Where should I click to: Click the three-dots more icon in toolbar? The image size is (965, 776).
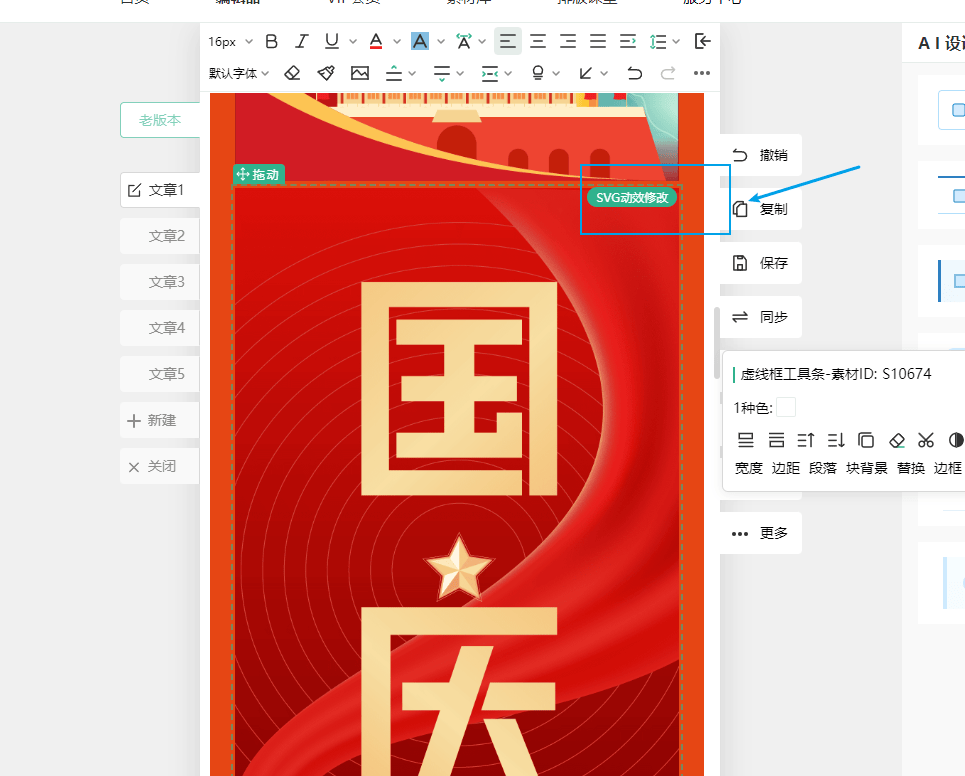coord(701,73)
